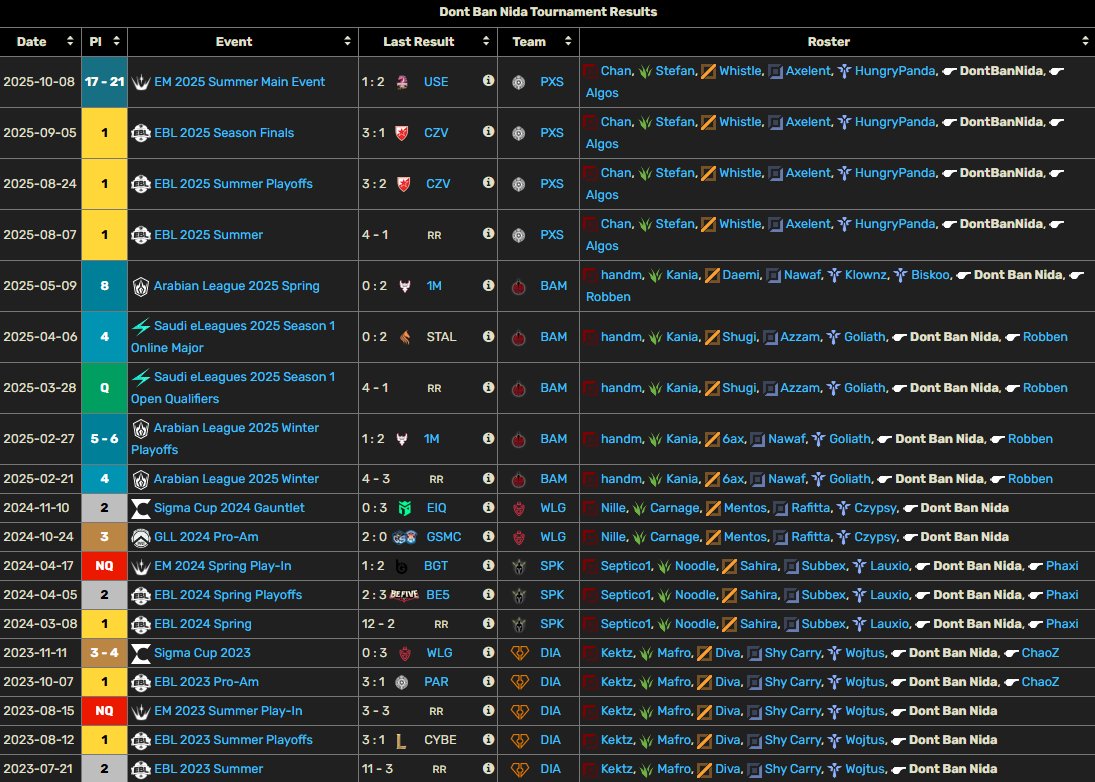The image size is (1095, 782).
Task: Open EBL 2025 Season Finals link
Action: pyautogui.click(x=224, y=133)
